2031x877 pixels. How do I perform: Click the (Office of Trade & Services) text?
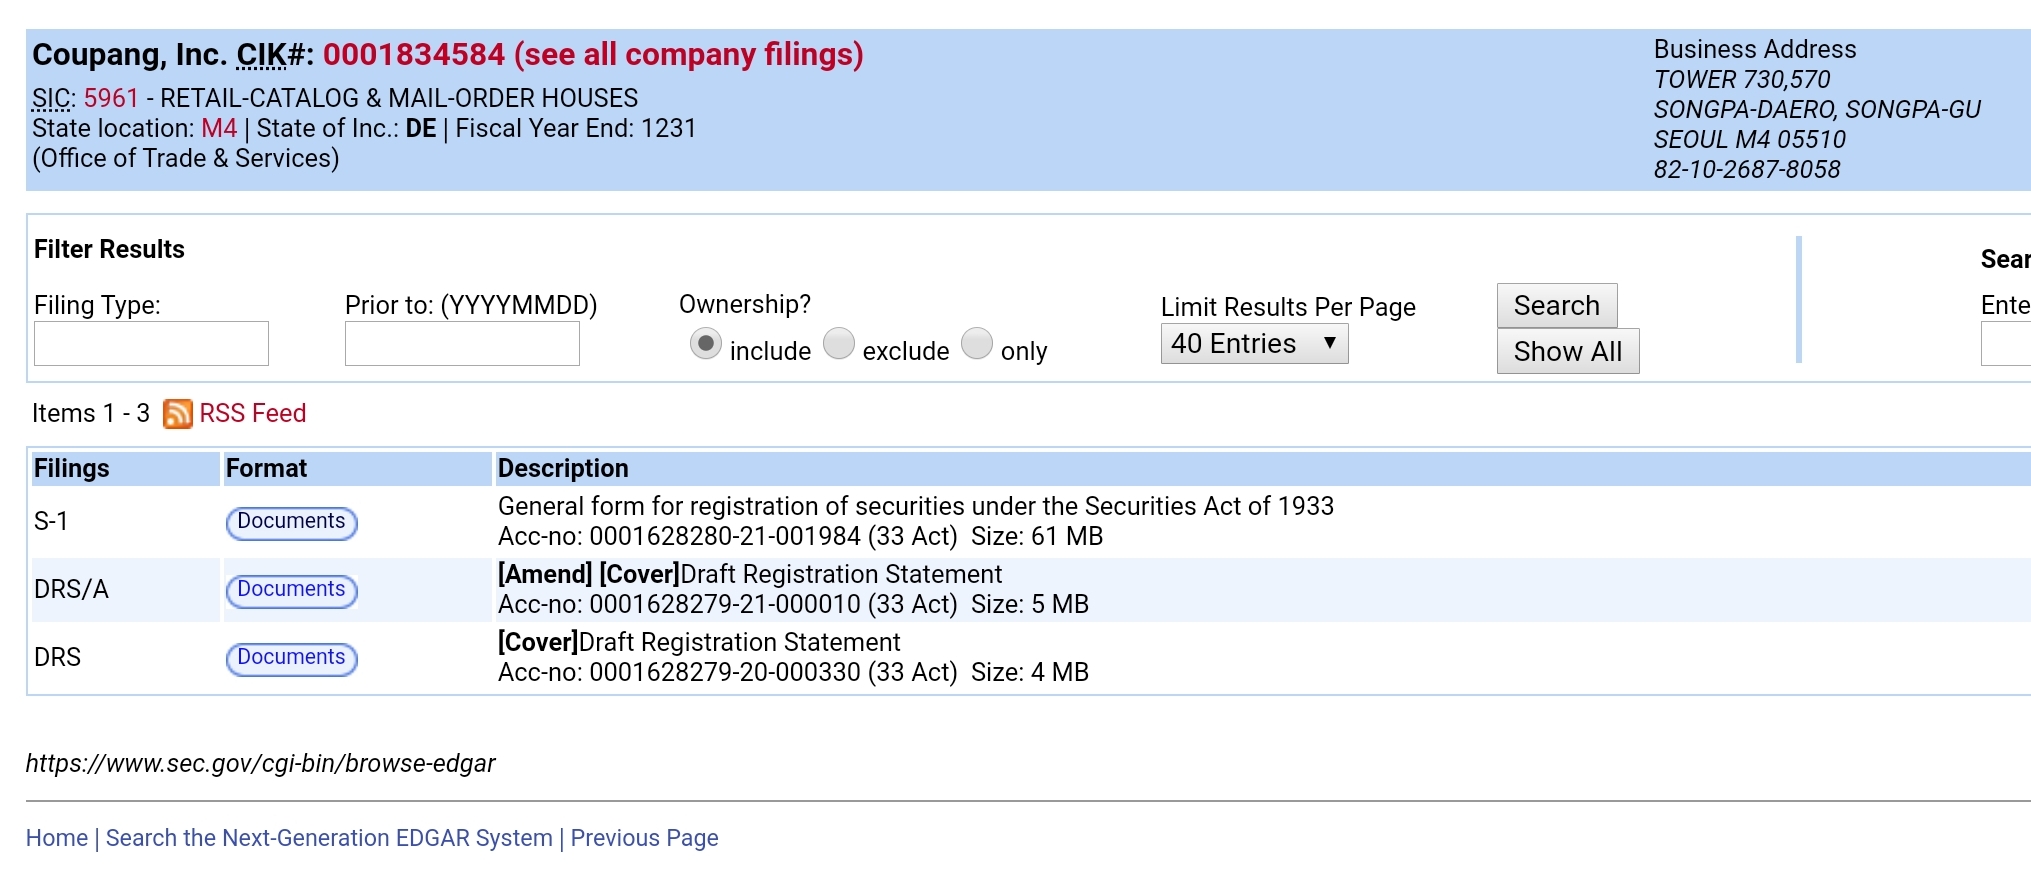point(186,158)
